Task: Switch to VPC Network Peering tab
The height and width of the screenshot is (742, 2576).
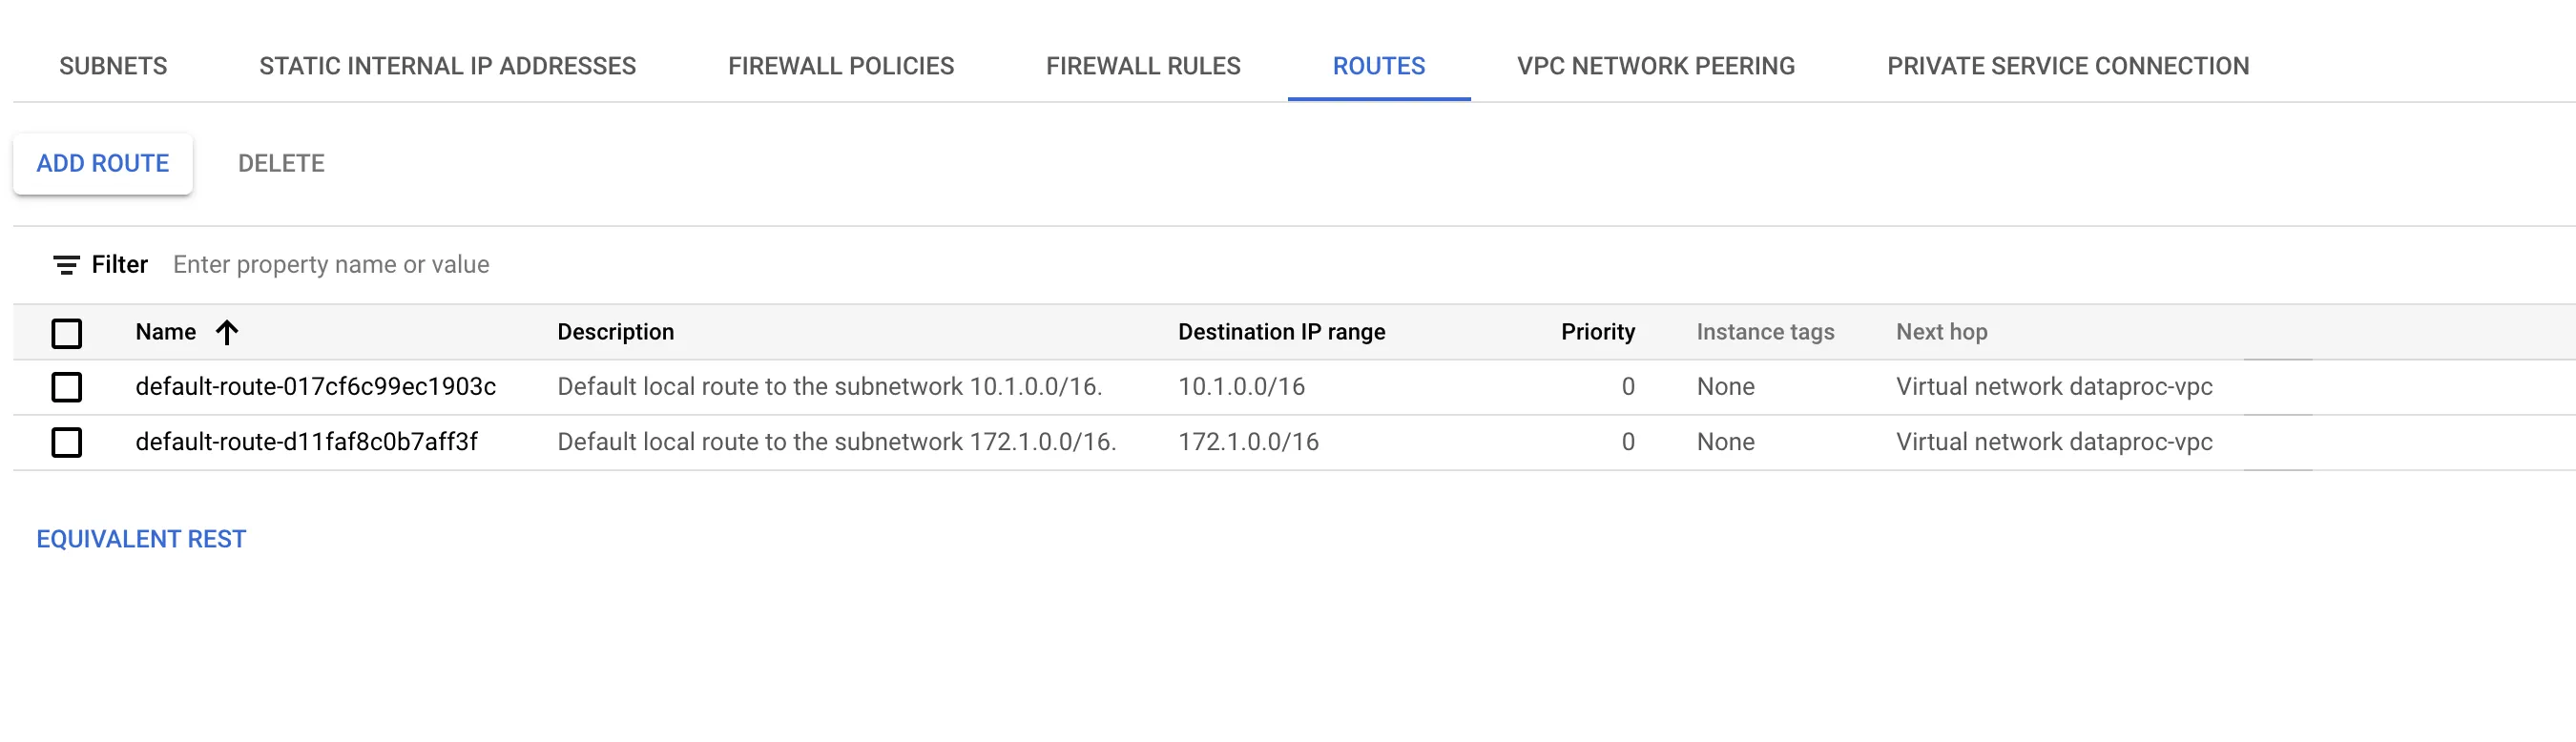Action: pyautogui.click(x=1655, y=66)
